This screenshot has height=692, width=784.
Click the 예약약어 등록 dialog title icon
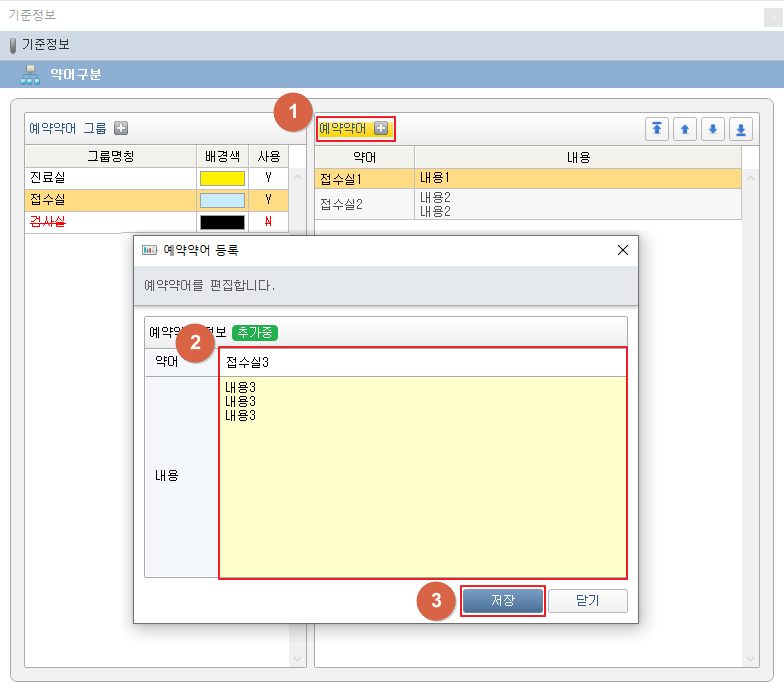click(x=150, y=250)
